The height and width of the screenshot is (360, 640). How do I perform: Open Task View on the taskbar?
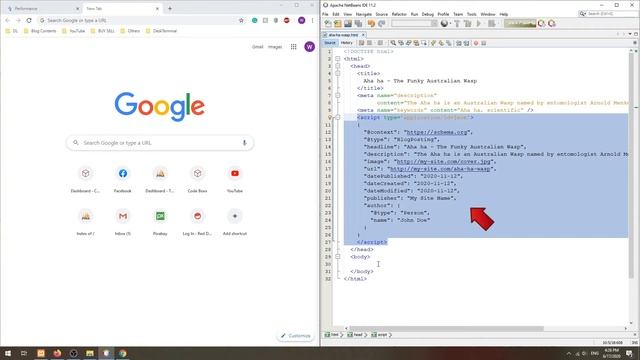coord(24,353)
